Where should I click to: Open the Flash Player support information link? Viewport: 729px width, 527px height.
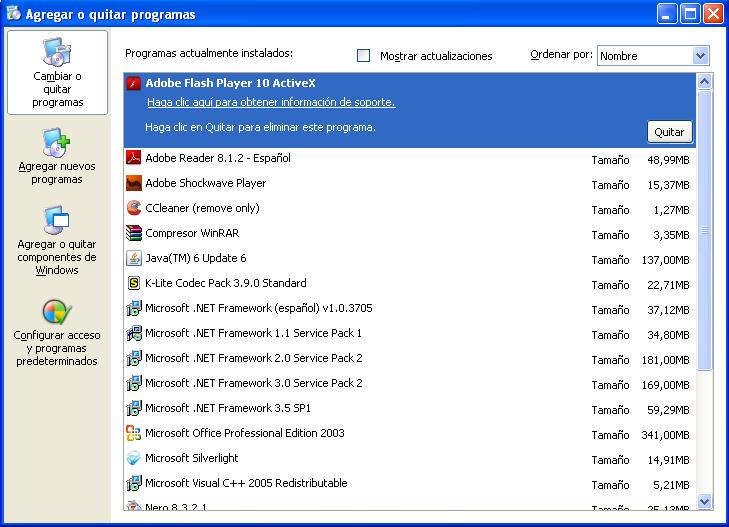tap(270, 103)
